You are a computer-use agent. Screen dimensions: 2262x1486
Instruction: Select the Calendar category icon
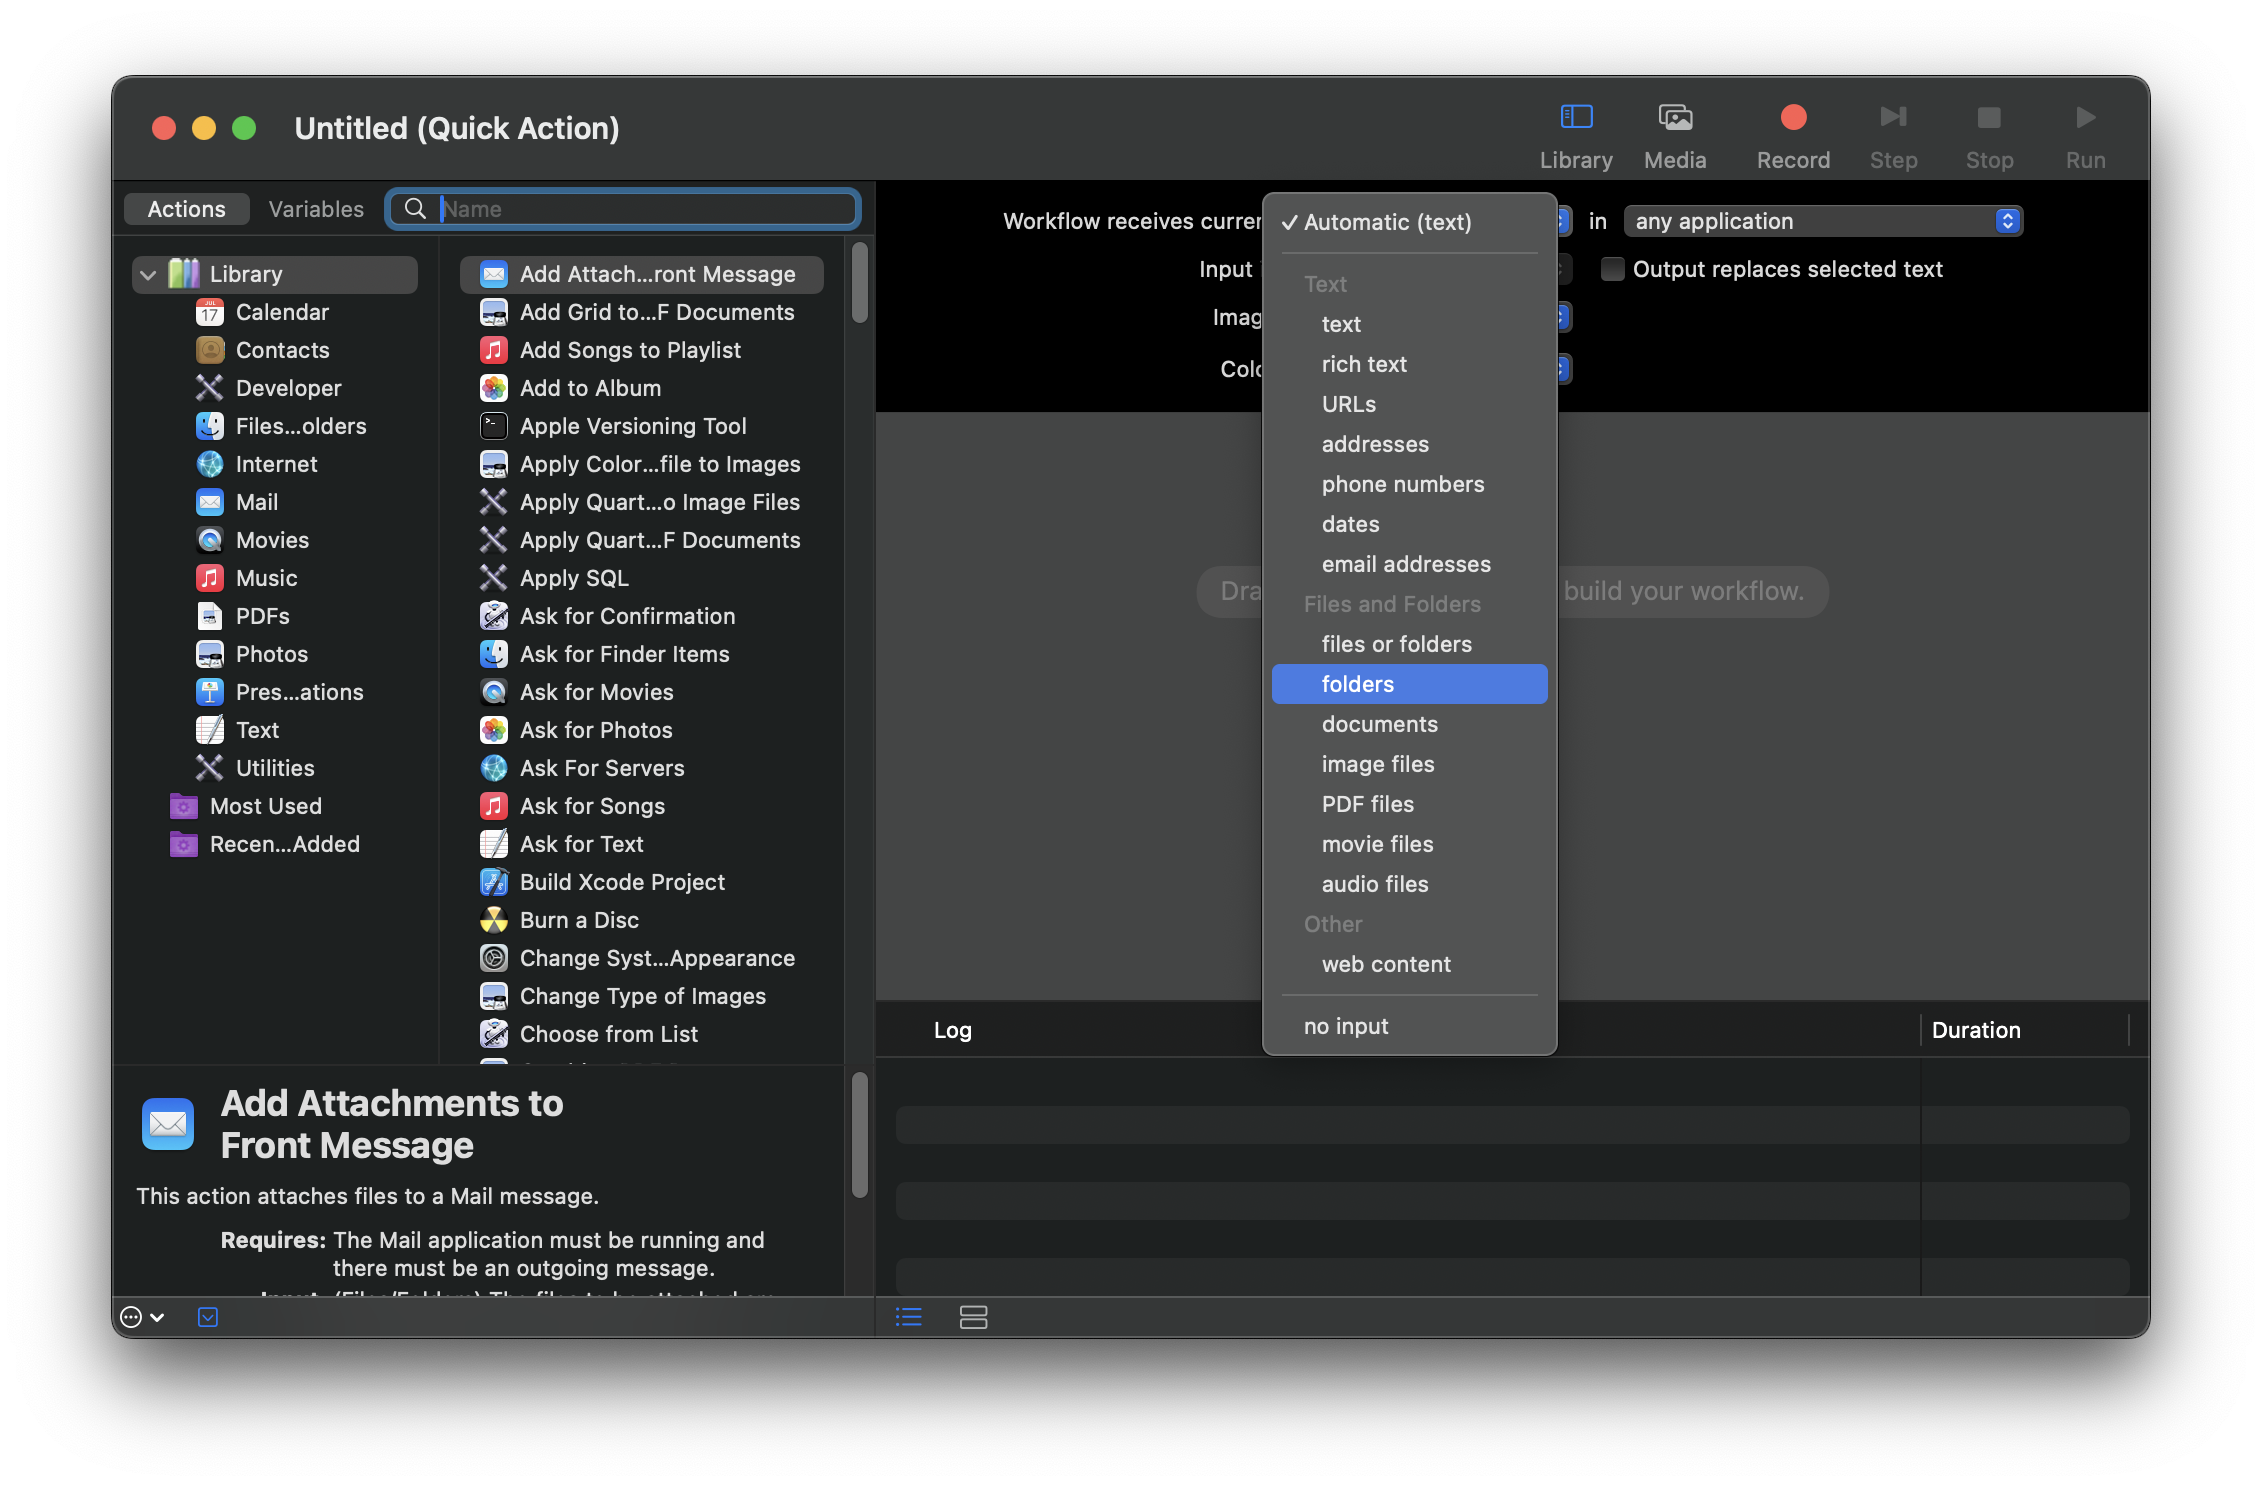click(209, 312)
